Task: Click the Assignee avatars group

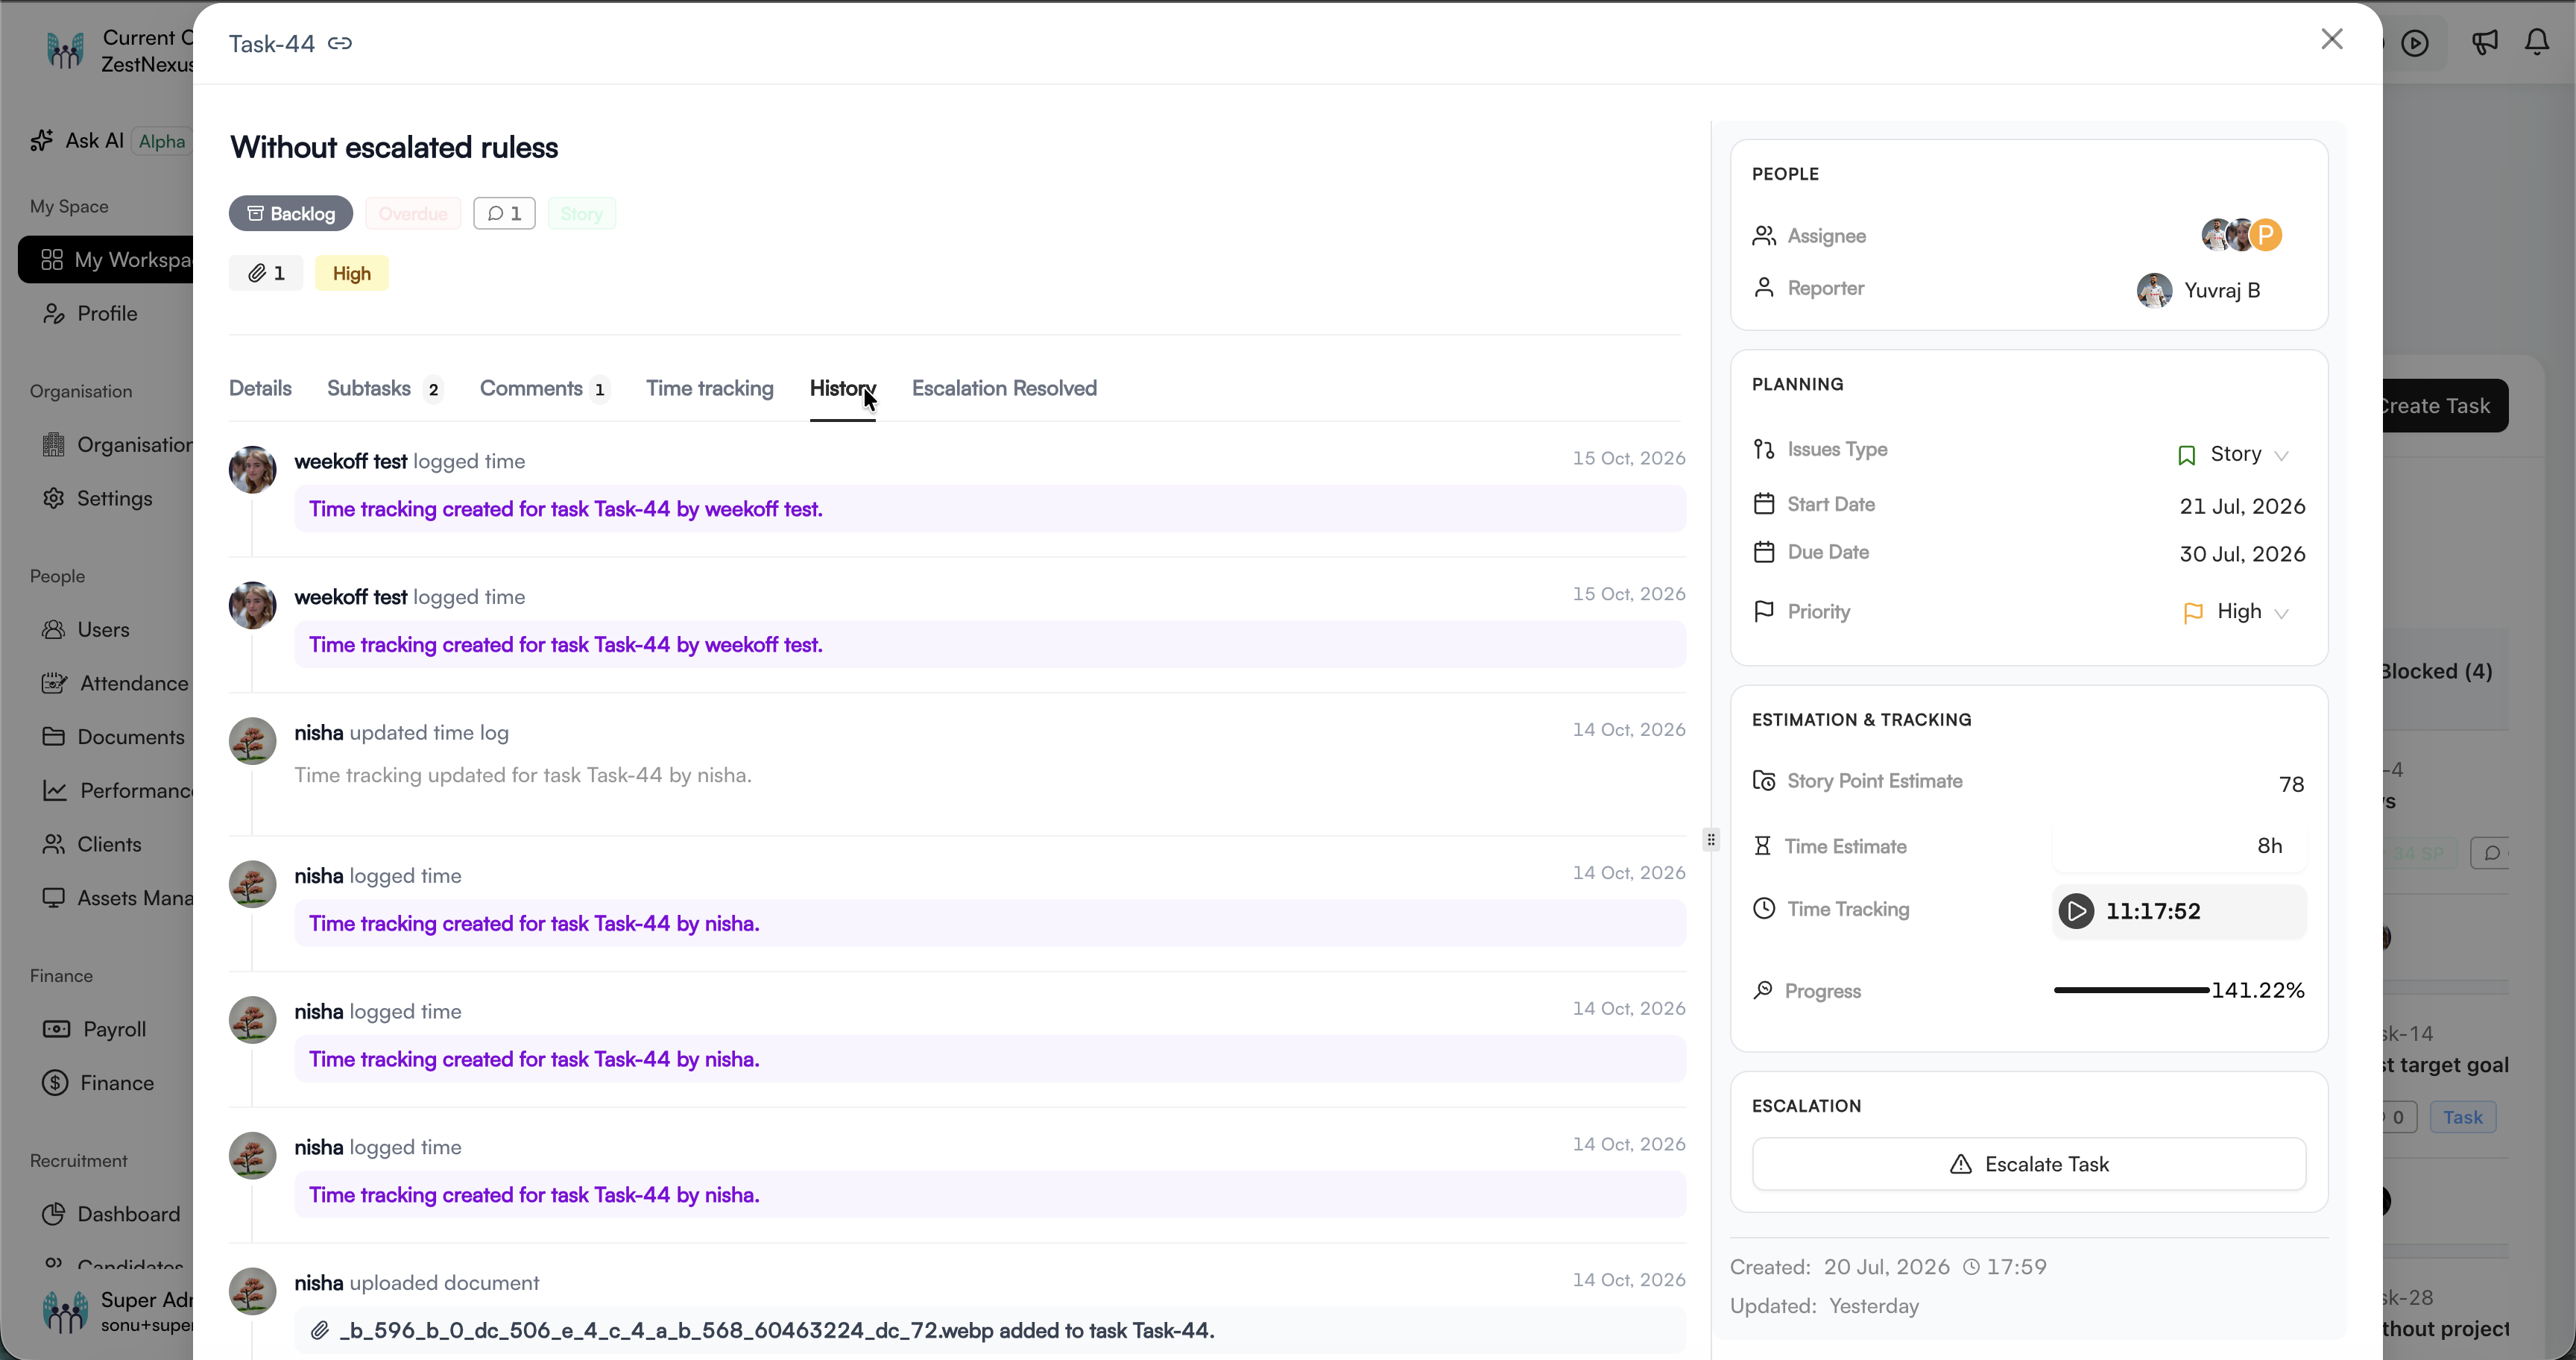Action: 2241,235
